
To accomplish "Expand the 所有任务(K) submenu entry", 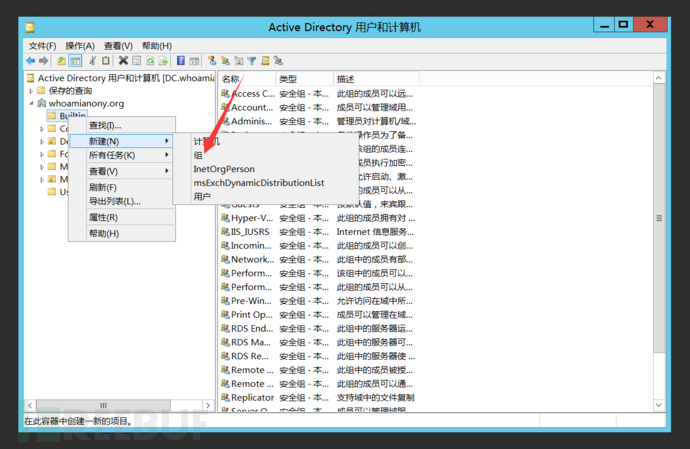I will coord(122,155).
